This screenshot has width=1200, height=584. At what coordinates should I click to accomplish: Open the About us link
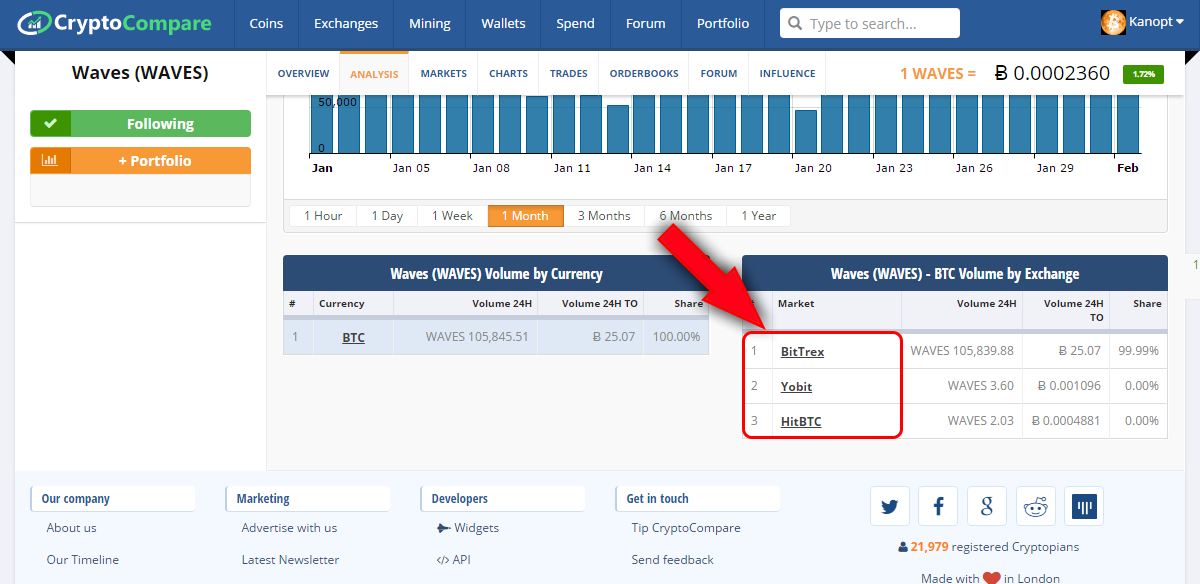(71, 528)
